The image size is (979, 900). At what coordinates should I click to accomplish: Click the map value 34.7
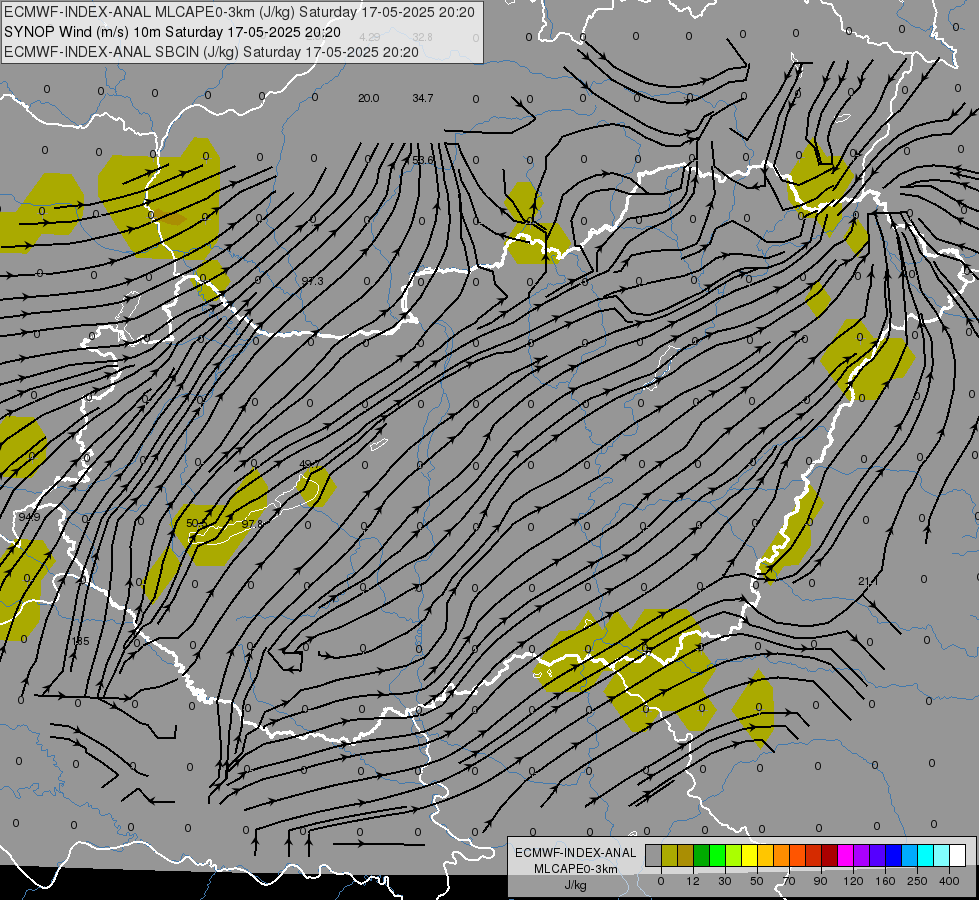coord(423,98)
